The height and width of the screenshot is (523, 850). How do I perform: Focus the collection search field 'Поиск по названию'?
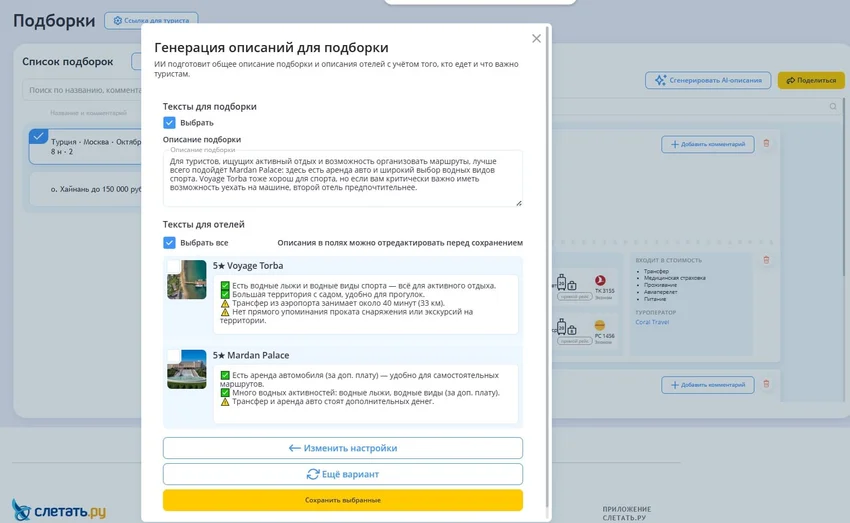tap(82, 90)
